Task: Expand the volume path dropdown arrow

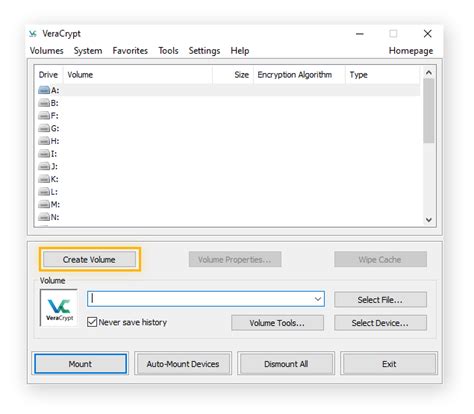Action: pyautogui.click(x=318, y=299)
